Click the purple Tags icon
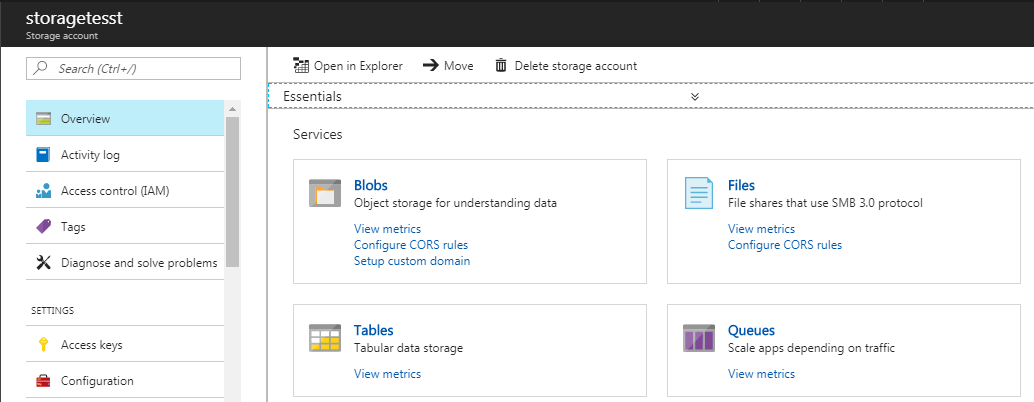This screenshot has width=1034, height=402. [44, 227]
